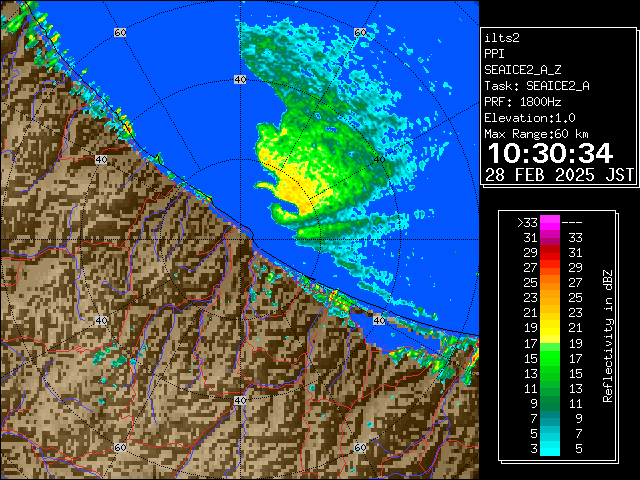This screenshot has height=480, width=640.
Task: Select the cyan 3–5 dBZ legend swatch
Action: coord(550,449)
